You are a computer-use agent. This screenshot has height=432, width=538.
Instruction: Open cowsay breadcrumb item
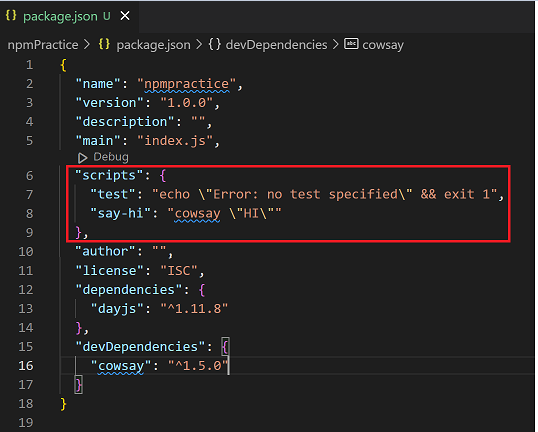tap(383, 45)
